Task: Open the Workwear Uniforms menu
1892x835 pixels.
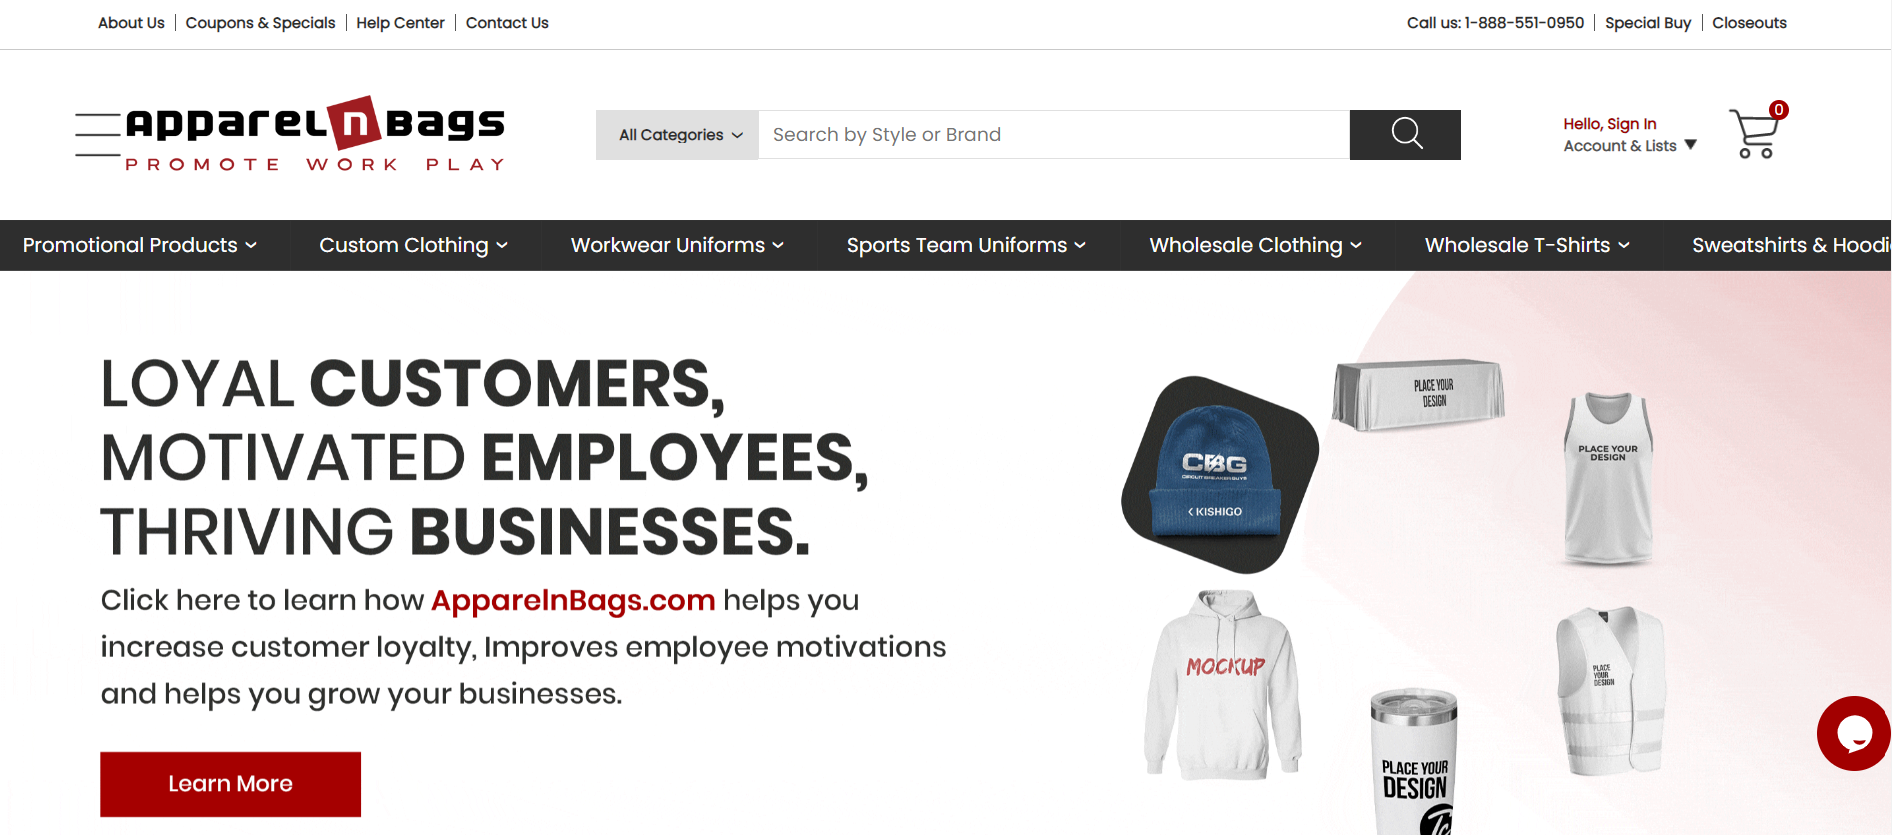Action: point(677,245)
